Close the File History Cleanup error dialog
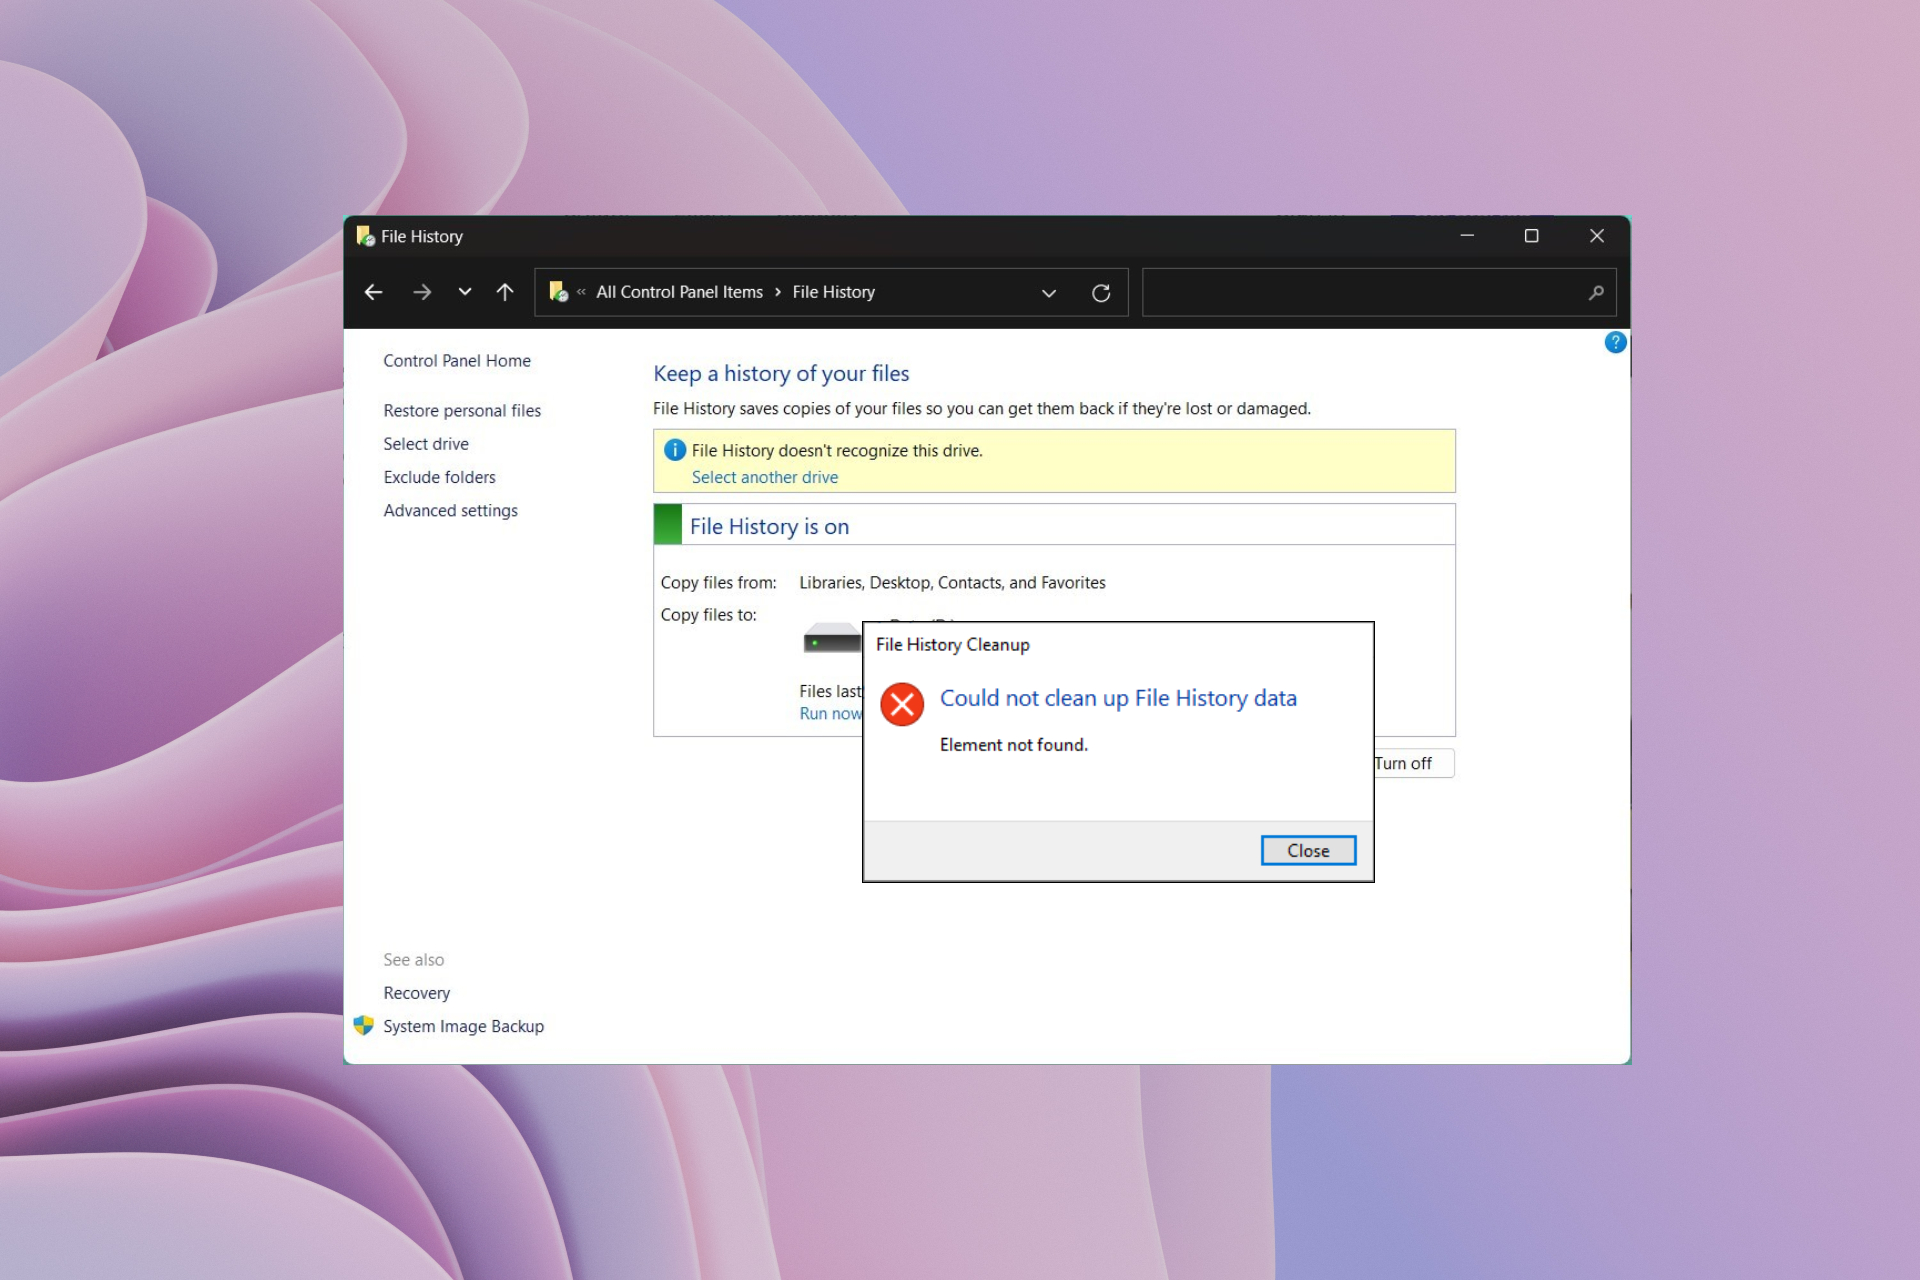Viewport: 1920px width, 1280px height. 1306,850
